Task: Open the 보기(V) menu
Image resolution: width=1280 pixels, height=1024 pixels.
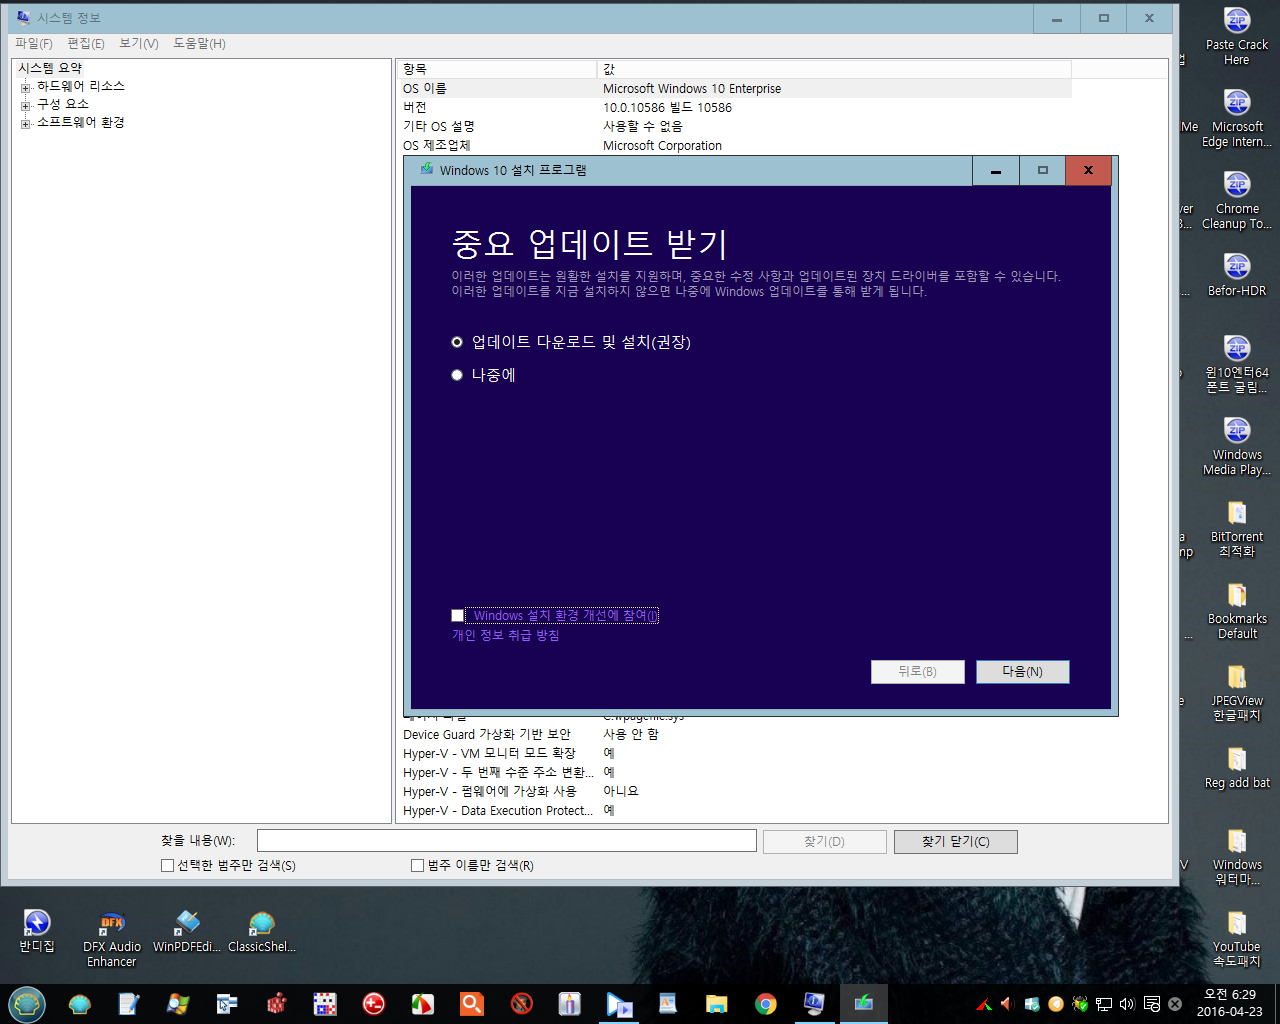Action: [x=139, y=44]
